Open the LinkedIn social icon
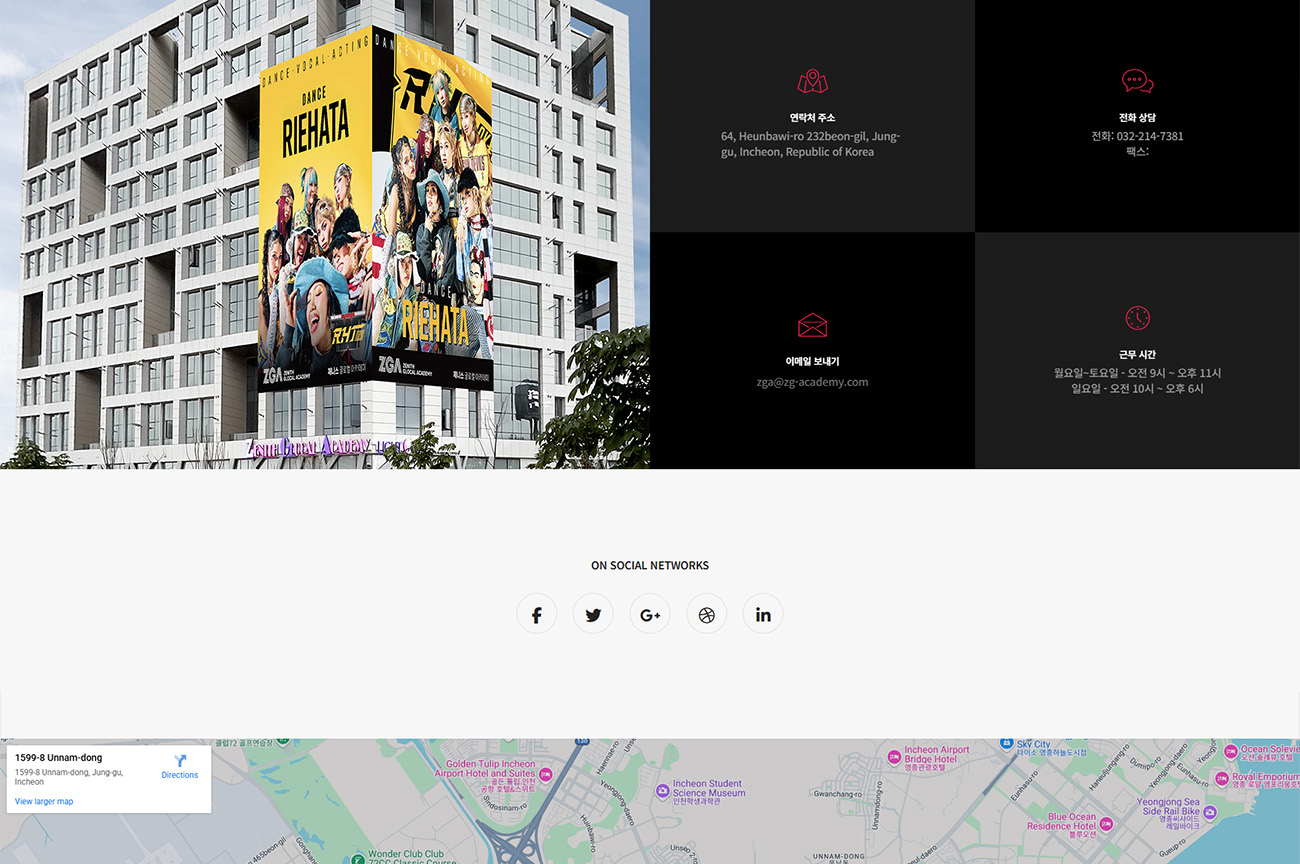The image size is (1300, 864). (763, 614)
